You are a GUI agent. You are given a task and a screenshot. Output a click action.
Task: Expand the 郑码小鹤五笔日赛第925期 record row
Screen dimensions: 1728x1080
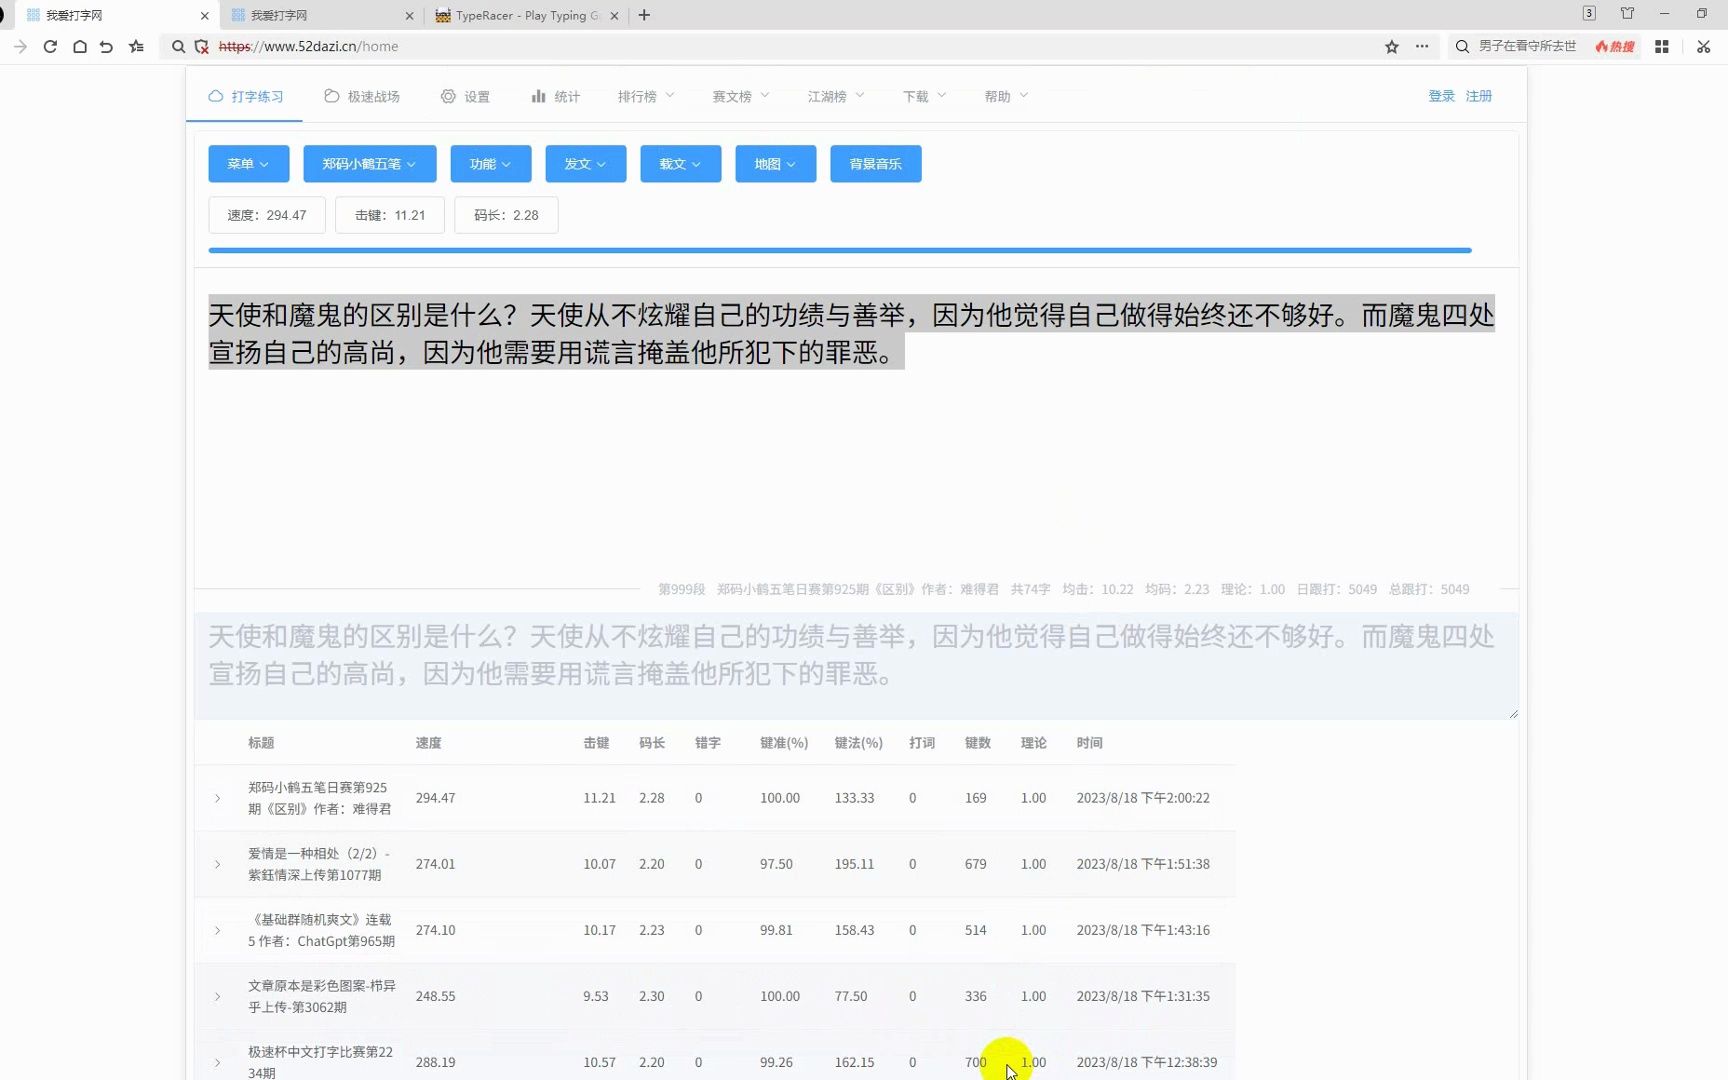[217, 798]
